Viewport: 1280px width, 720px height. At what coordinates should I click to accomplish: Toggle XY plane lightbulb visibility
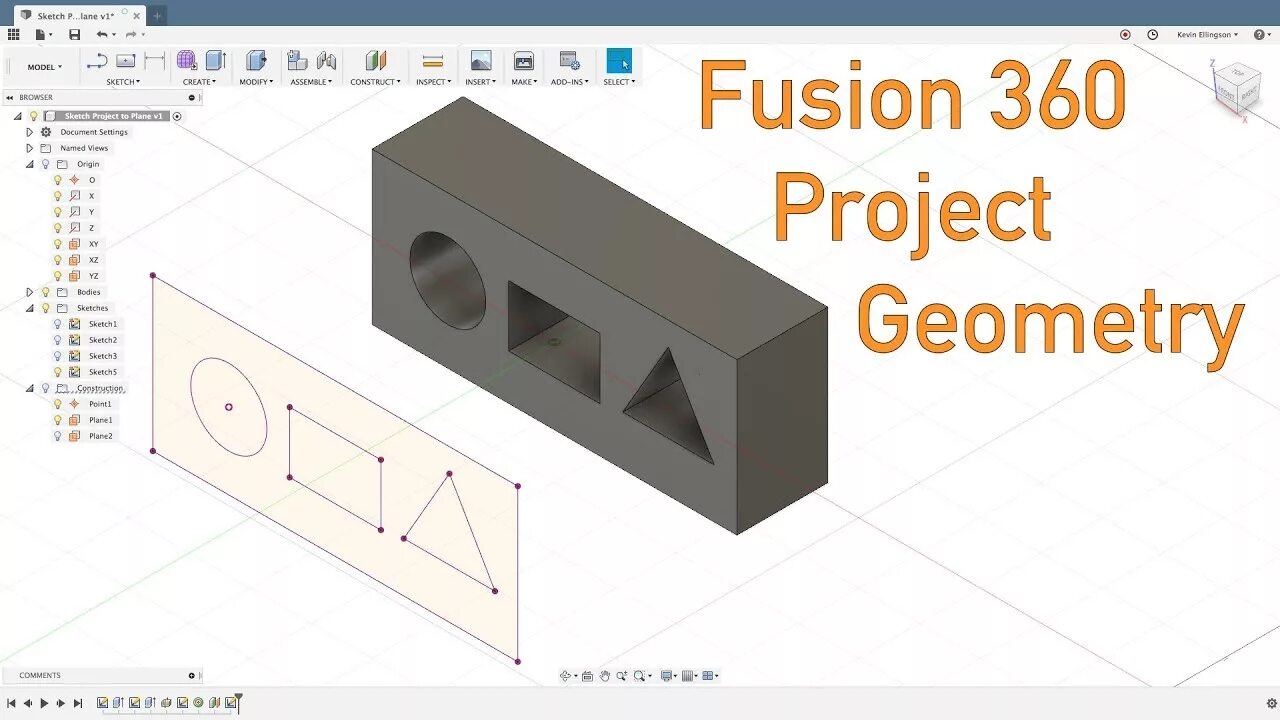(x=57, y=244)
